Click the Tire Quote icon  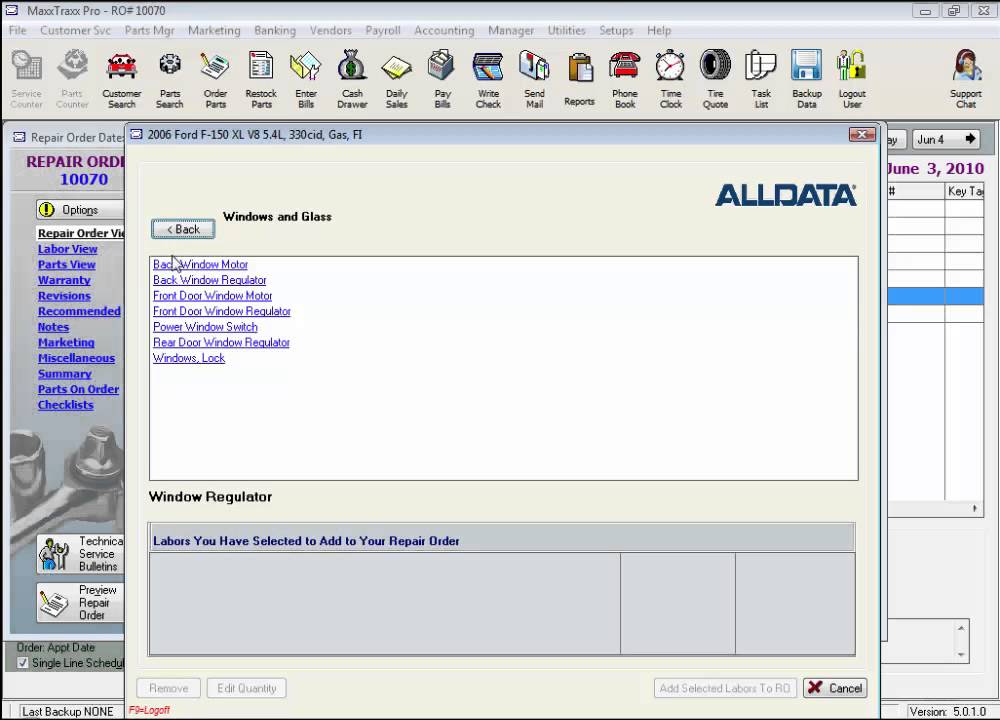point(715,78)
